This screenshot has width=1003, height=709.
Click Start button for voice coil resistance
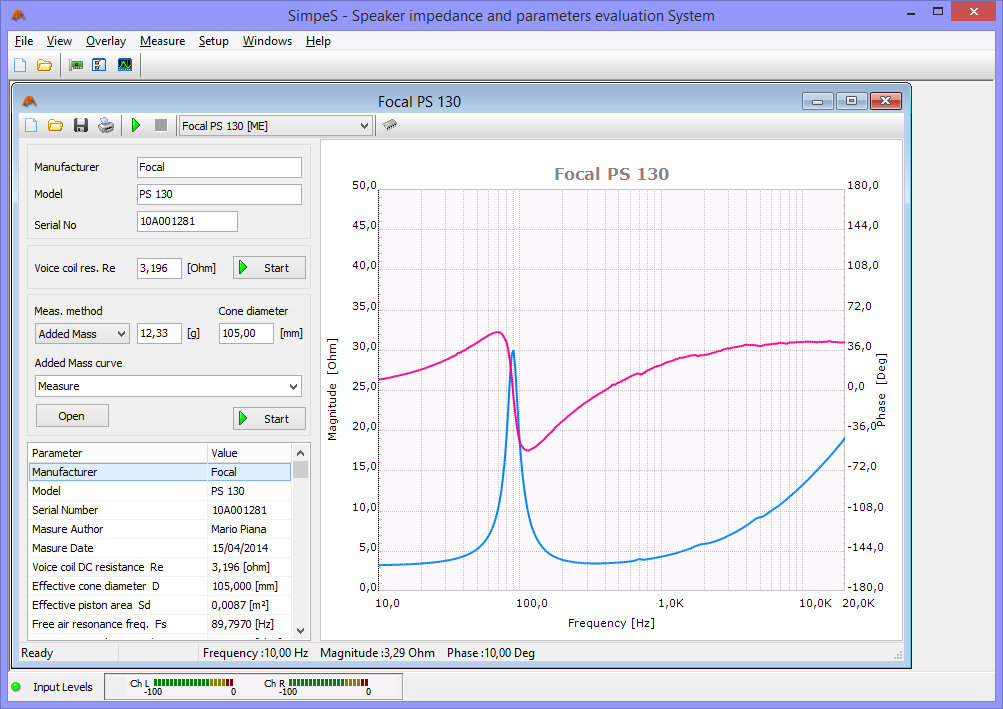269,268
